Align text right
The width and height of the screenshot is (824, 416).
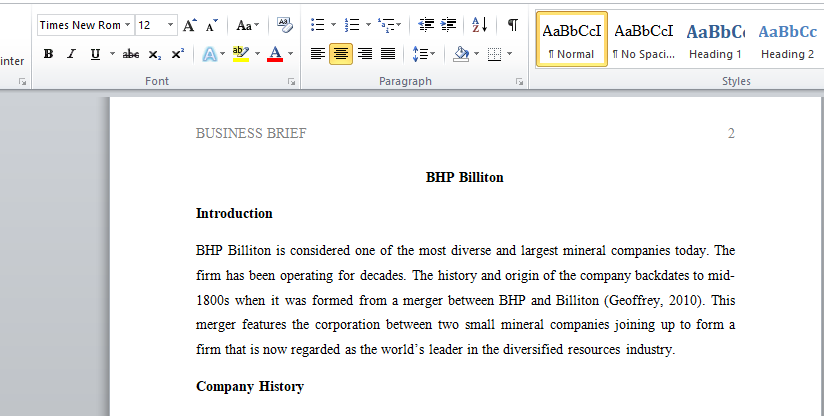pyautogui.click(x=365, y=54)
